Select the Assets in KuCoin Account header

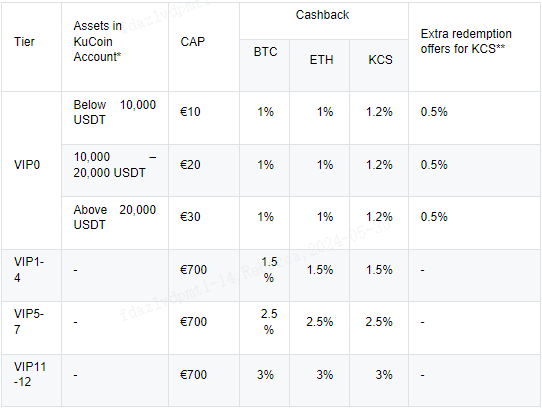coord(115,47)
